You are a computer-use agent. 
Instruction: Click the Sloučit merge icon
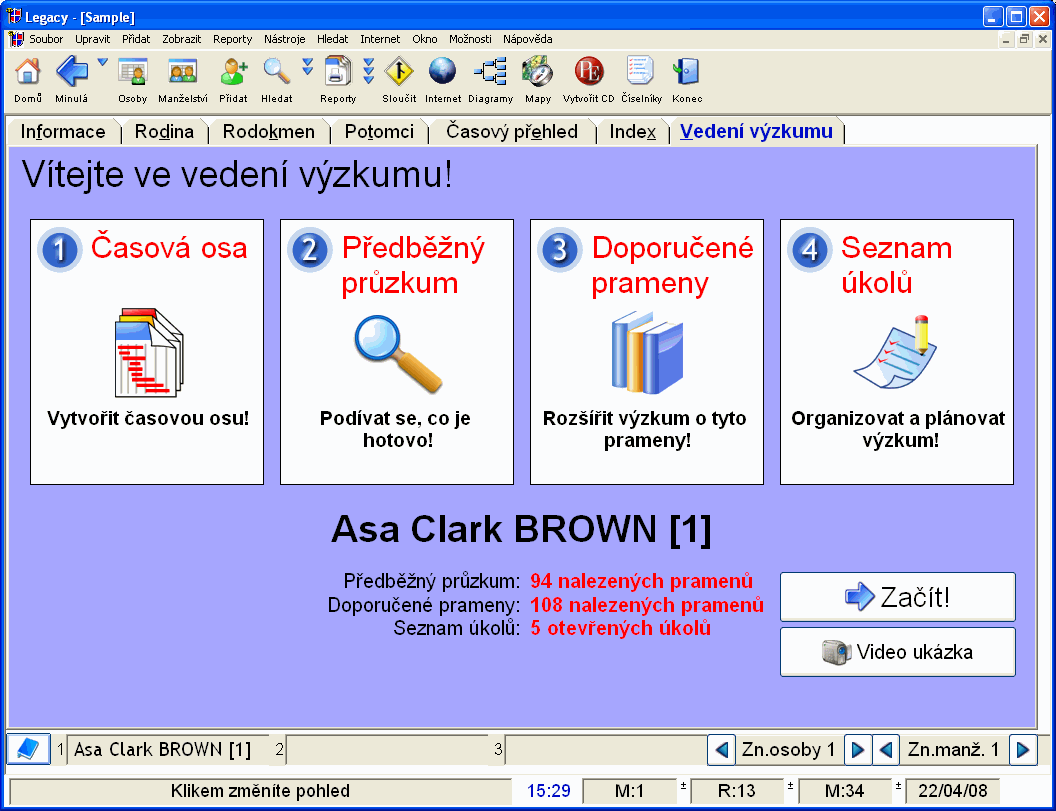click(399, 72)
